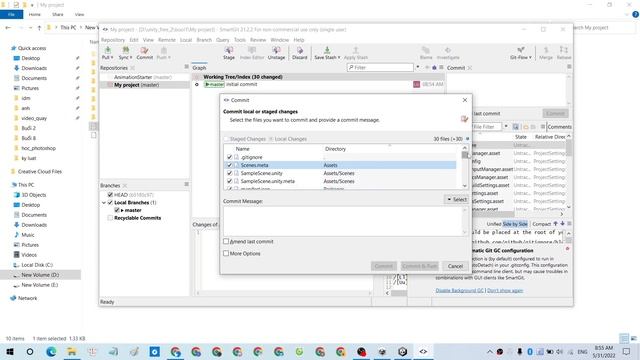Viewport: 640px width, 360px height.
Task: Enable More Options checkbox
Action: 226,253
